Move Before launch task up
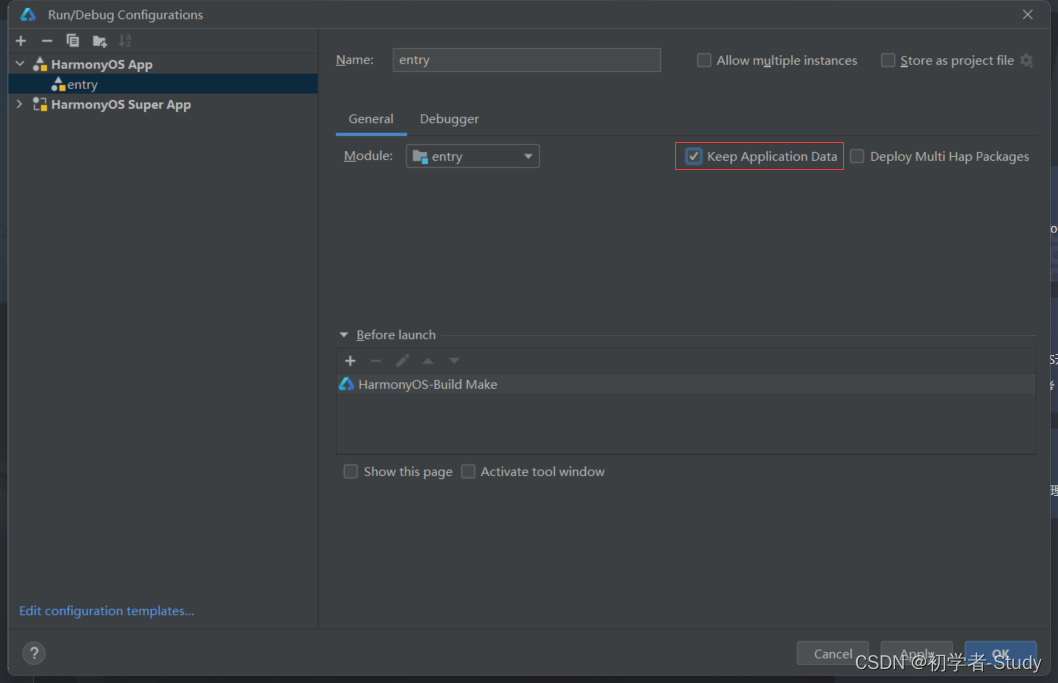This screenshot has width=1058, height=683. [x=428, y=361]
